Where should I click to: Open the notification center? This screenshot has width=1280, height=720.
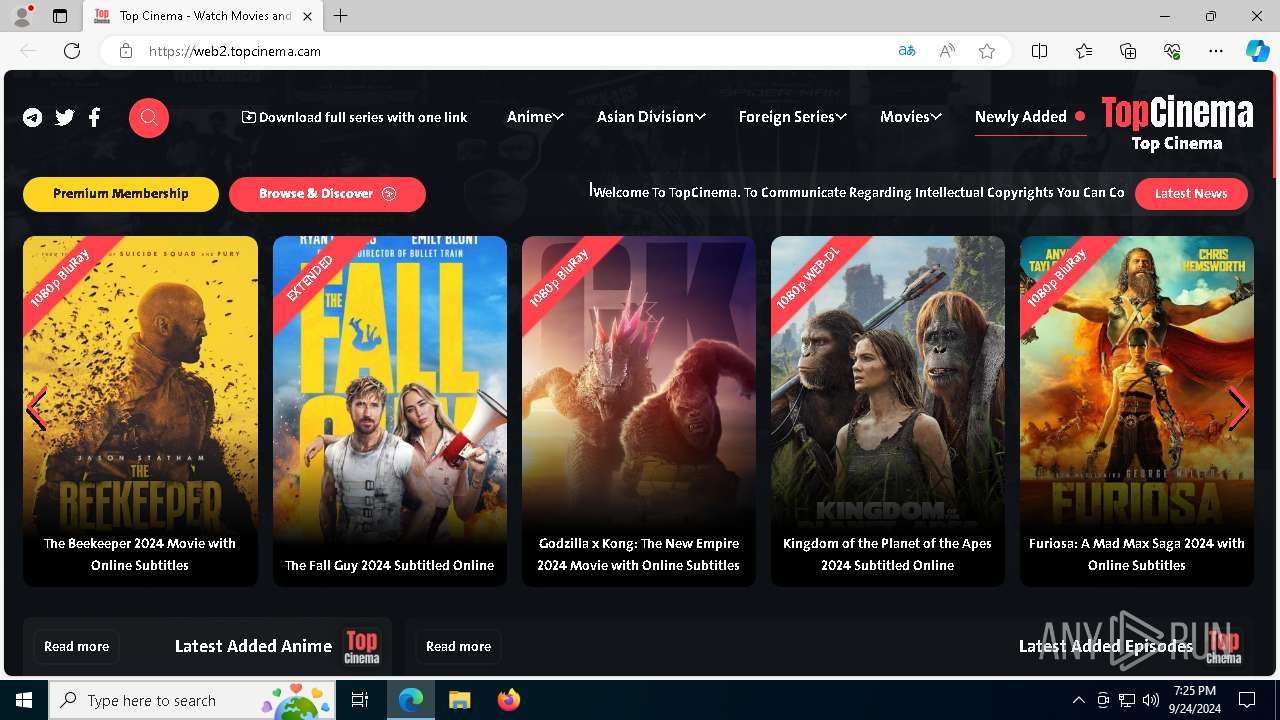click(x=1247, y=700)
